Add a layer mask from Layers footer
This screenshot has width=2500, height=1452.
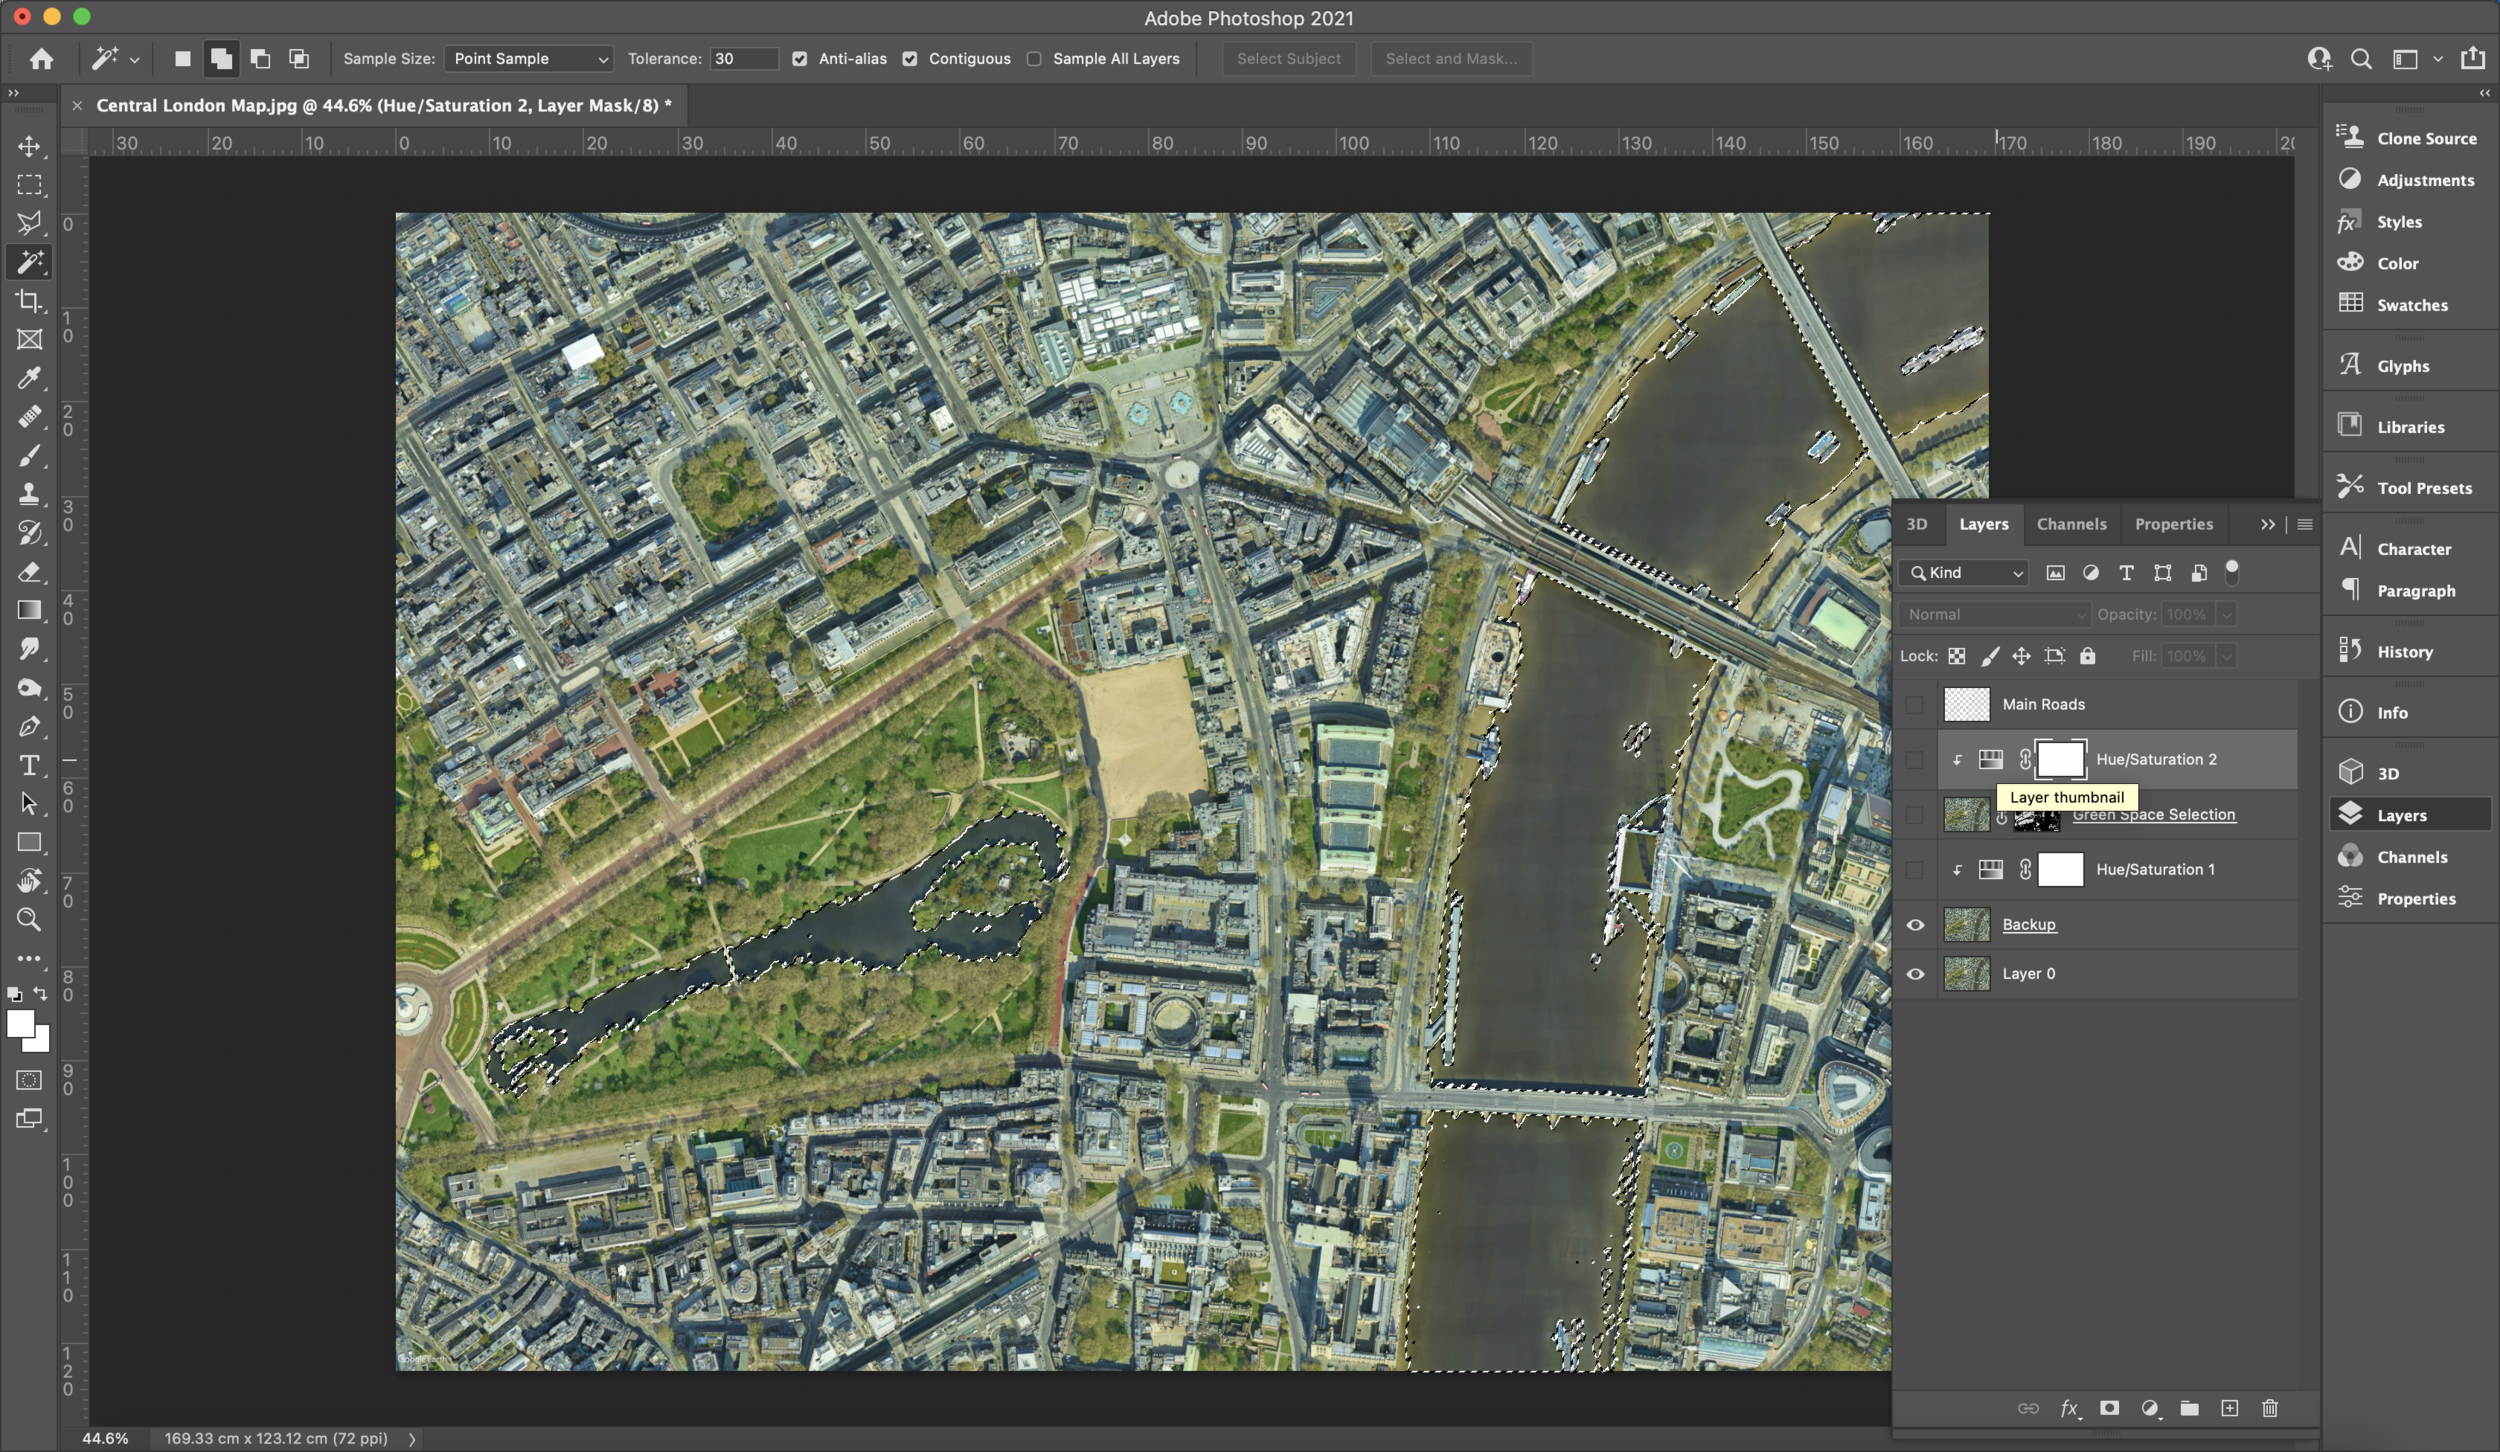tap(2109, 1408)
